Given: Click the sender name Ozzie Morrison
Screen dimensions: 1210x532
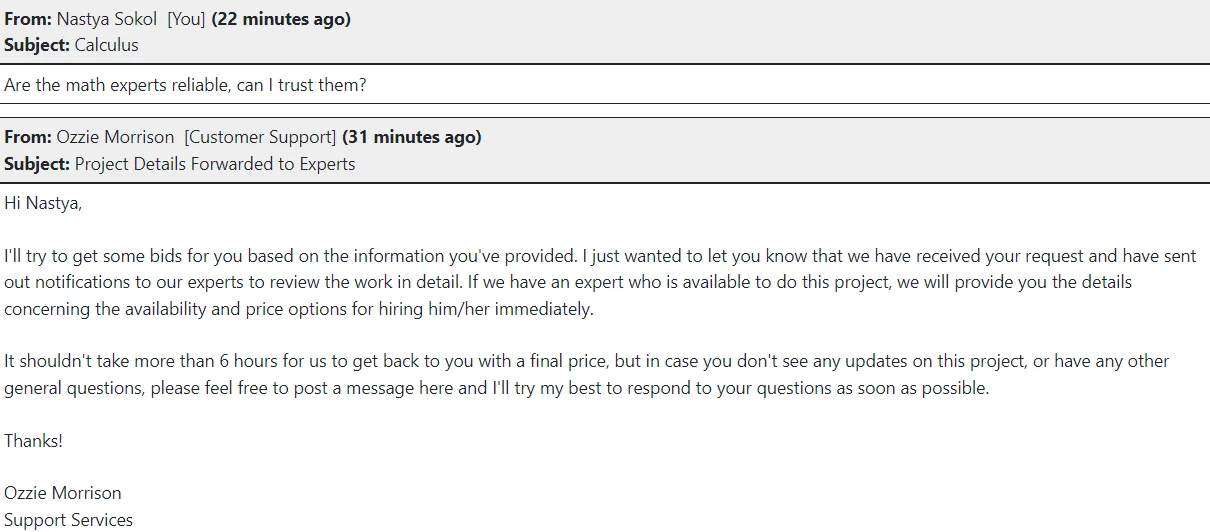Looking at the screenshot, I should (115, 137).
